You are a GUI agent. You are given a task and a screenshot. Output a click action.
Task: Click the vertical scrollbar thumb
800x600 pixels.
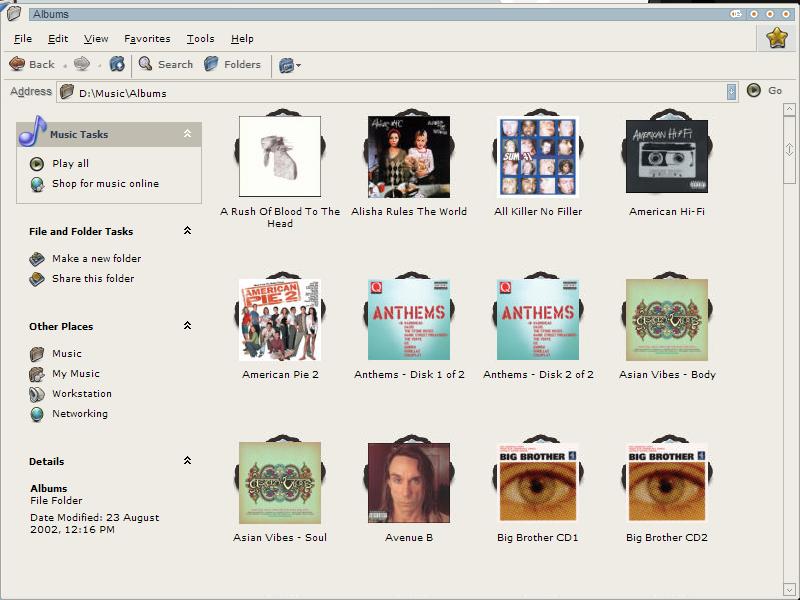tap(789, 149)
